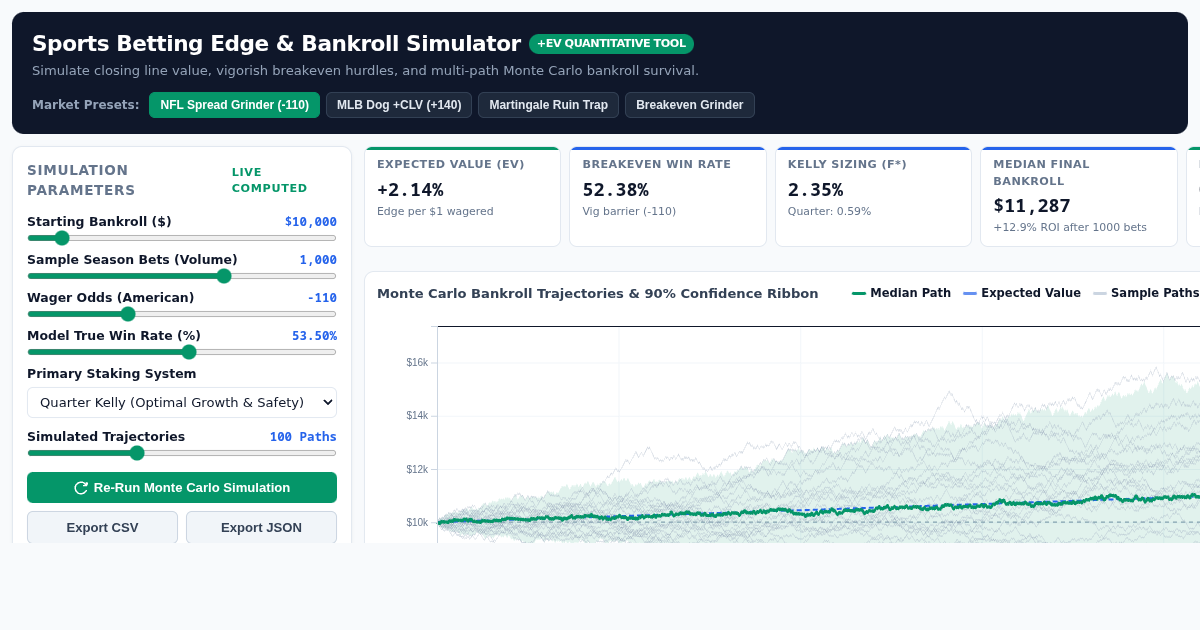Click the Kelly Sizing (F*) card

[873, 197]
